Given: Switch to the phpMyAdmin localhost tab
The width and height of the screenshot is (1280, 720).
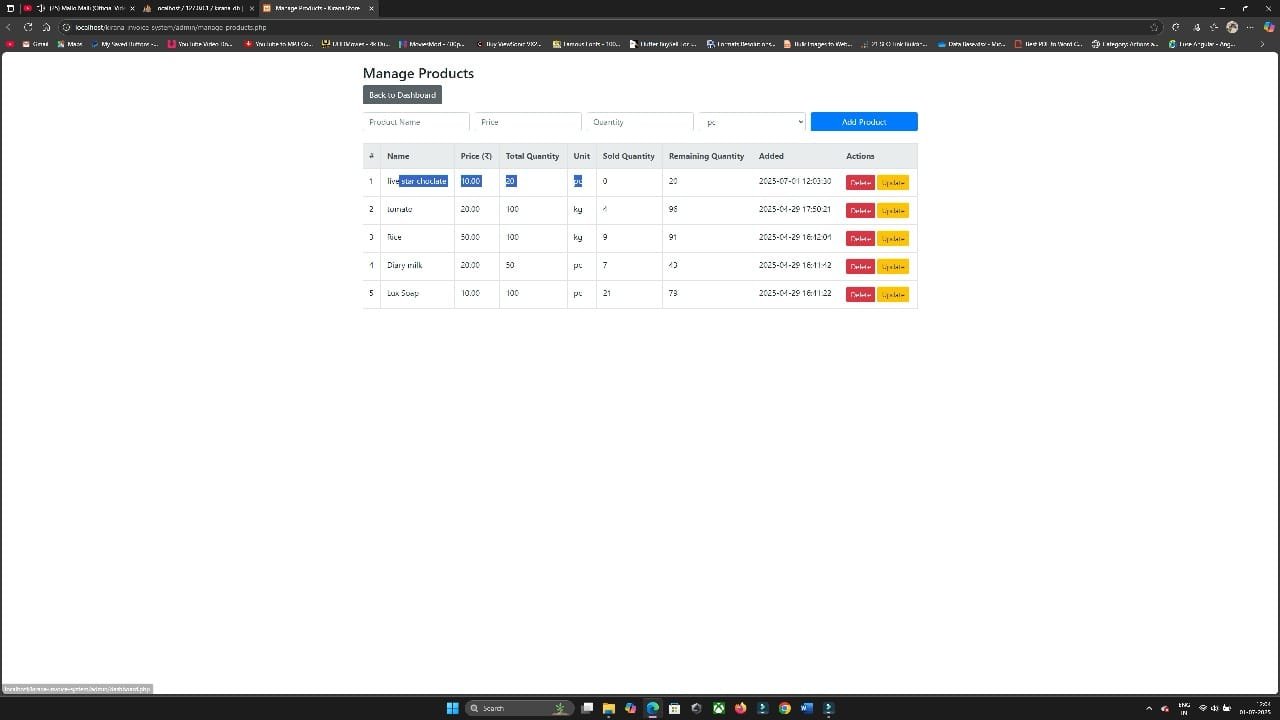Looking at the screenshot, I should [197, 8].
